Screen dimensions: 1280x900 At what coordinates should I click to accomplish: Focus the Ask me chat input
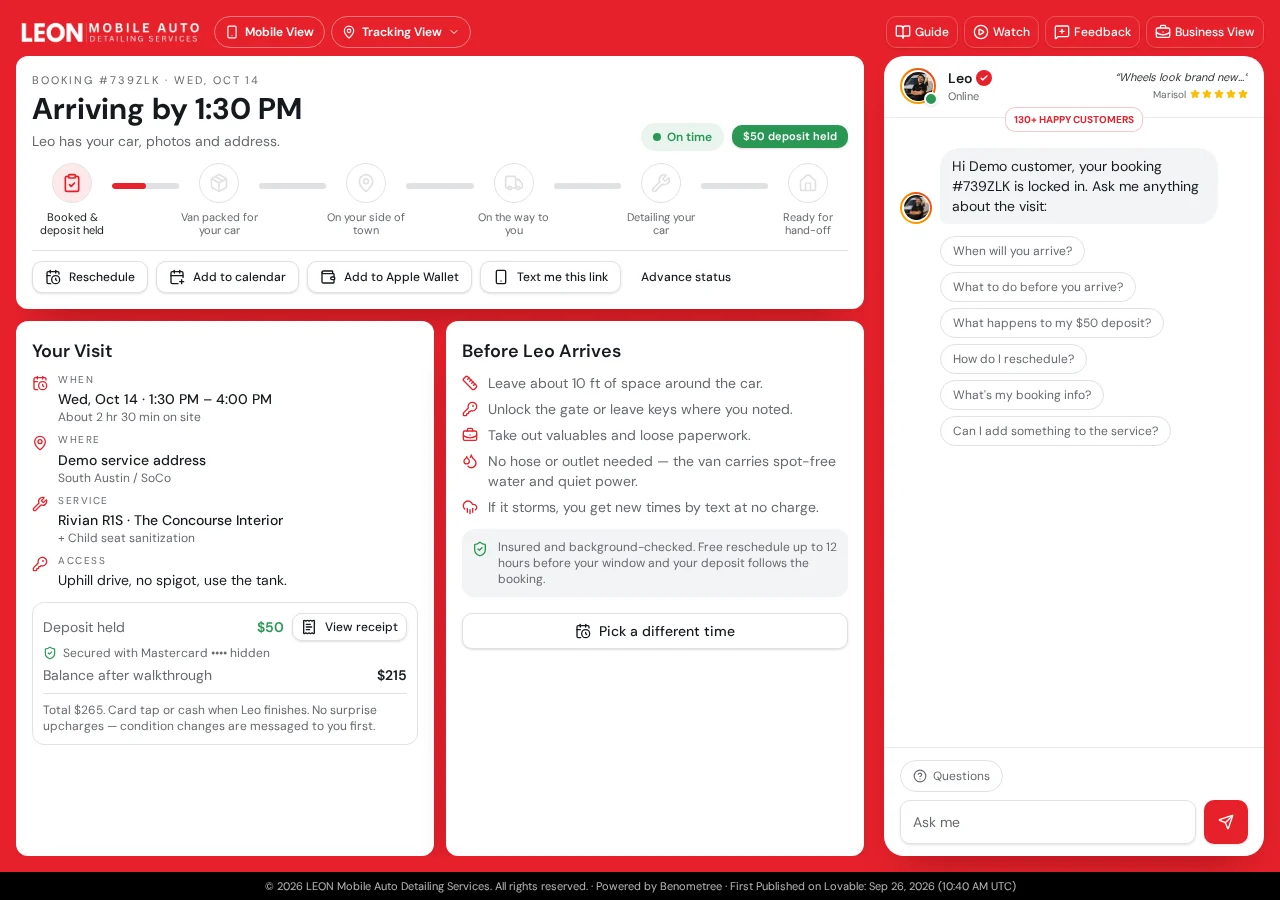point(1048,822)
